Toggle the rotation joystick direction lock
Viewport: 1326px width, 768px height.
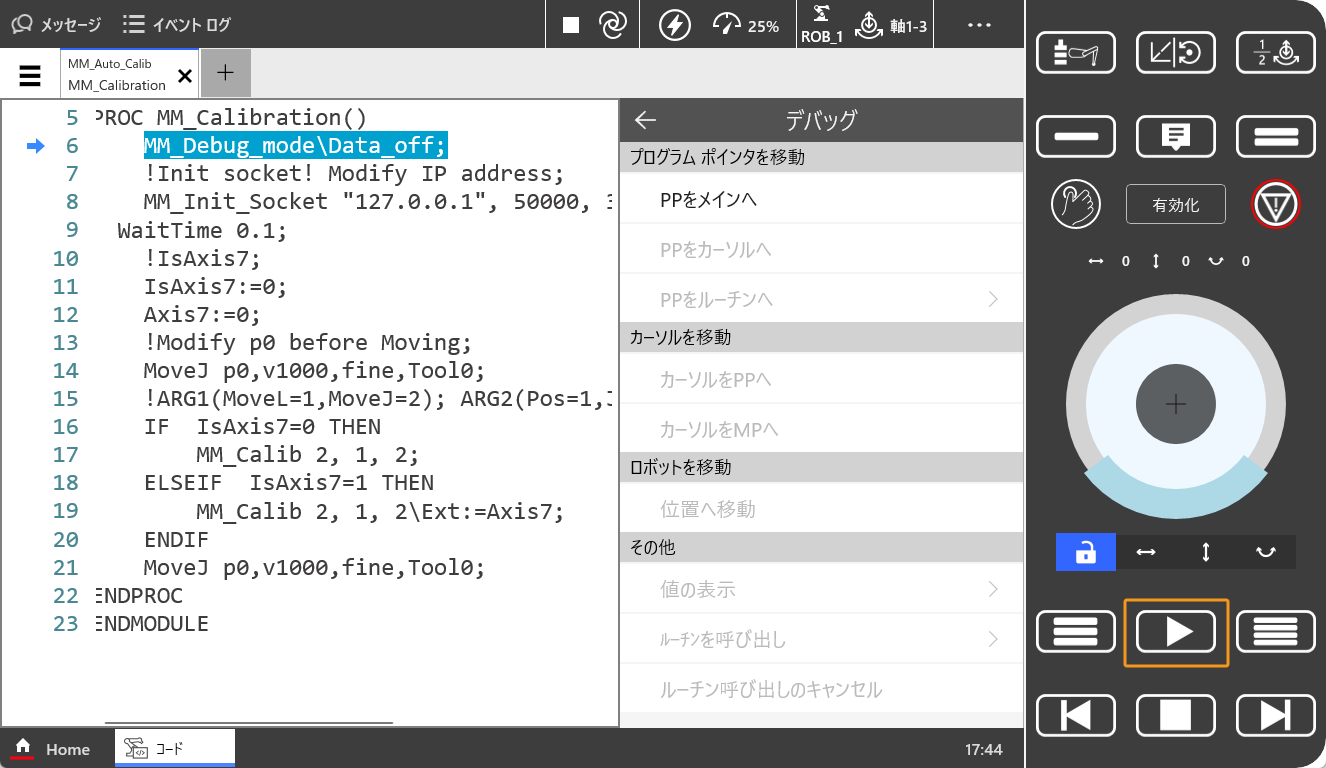(x=1265, y=552)
